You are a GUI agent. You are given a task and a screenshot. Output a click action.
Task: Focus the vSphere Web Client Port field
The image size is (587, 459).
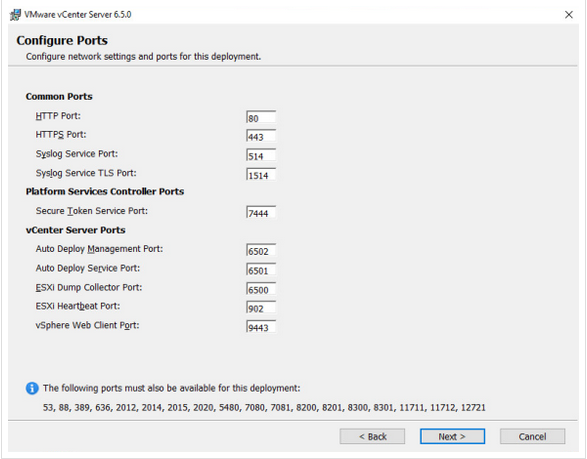click(261, 327)
